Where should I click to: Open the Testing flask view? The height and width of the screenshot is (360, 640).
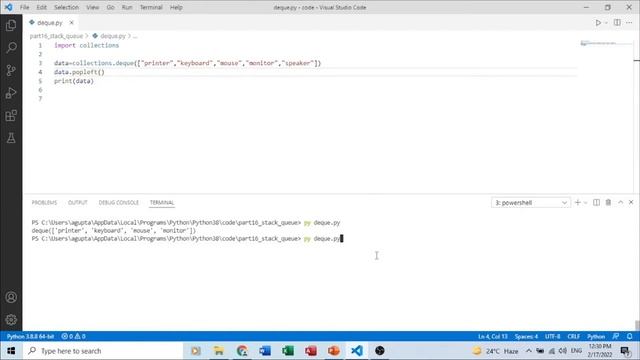pyautogui.click(x=11, y=138)
